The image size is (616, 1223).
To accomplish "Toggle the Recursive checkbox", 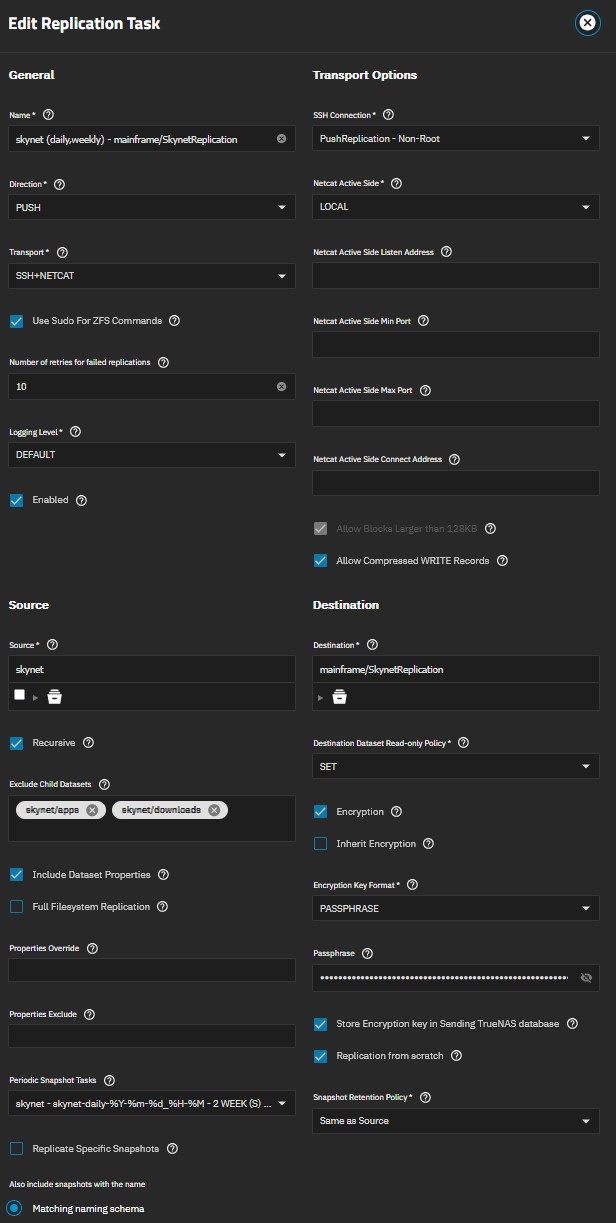I will (16, 743).
